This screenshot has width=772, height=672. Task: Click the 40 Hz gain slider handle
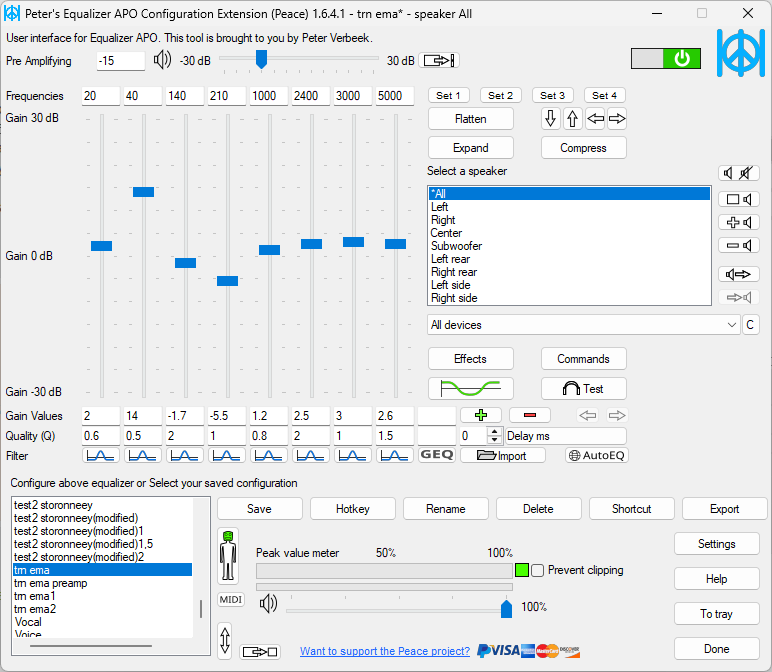[x=143, y=192]
